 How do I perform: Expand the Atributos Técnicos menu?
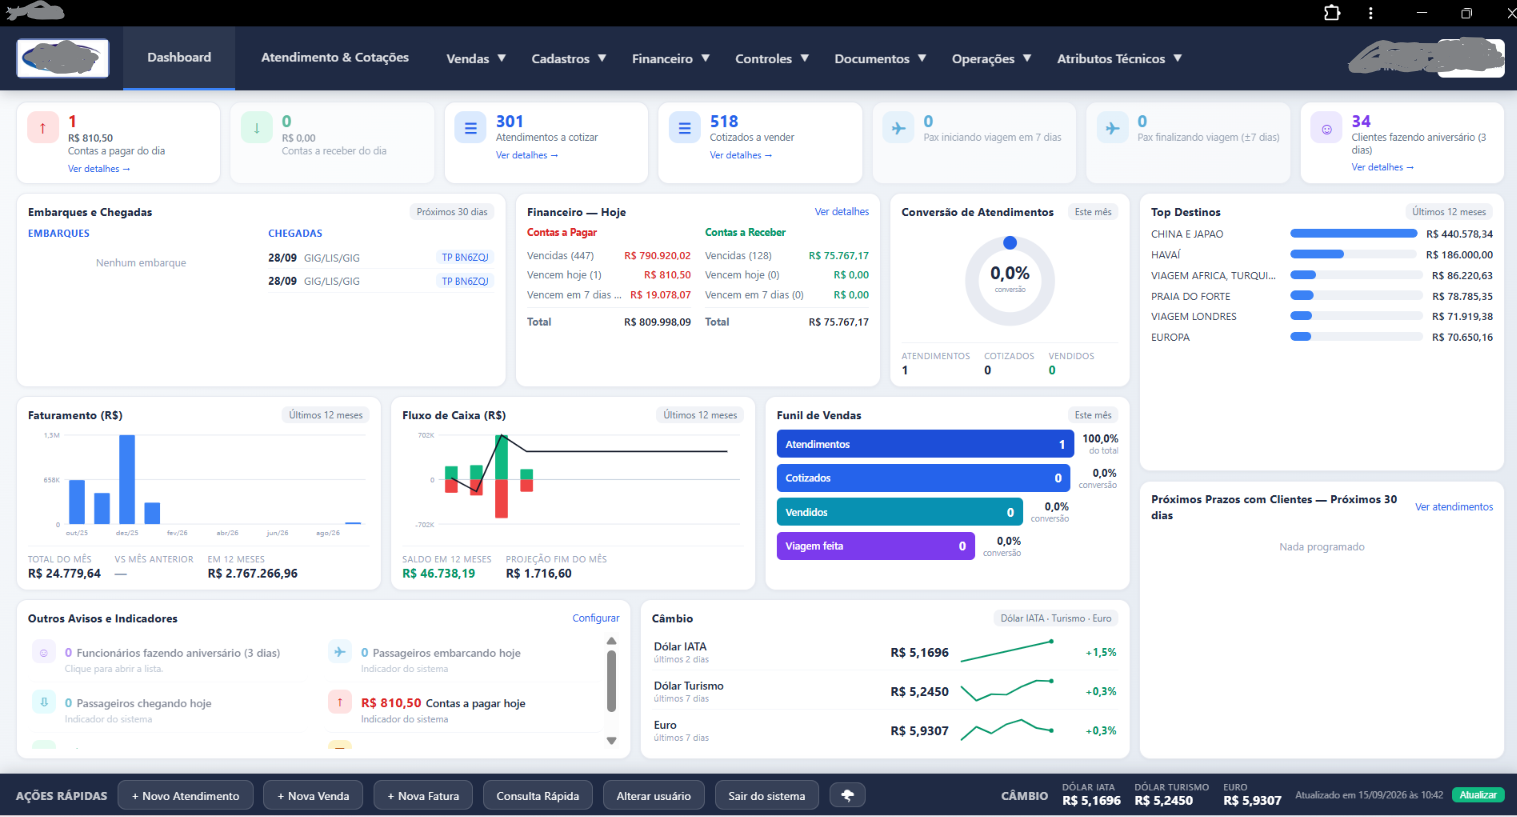pos(1120,58)
